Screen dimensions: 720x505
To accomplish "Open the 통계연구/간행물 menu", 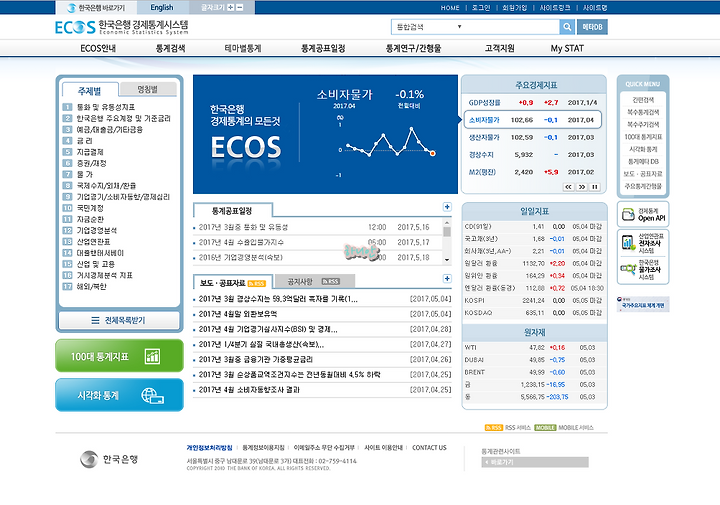I will tap(413, 49).
